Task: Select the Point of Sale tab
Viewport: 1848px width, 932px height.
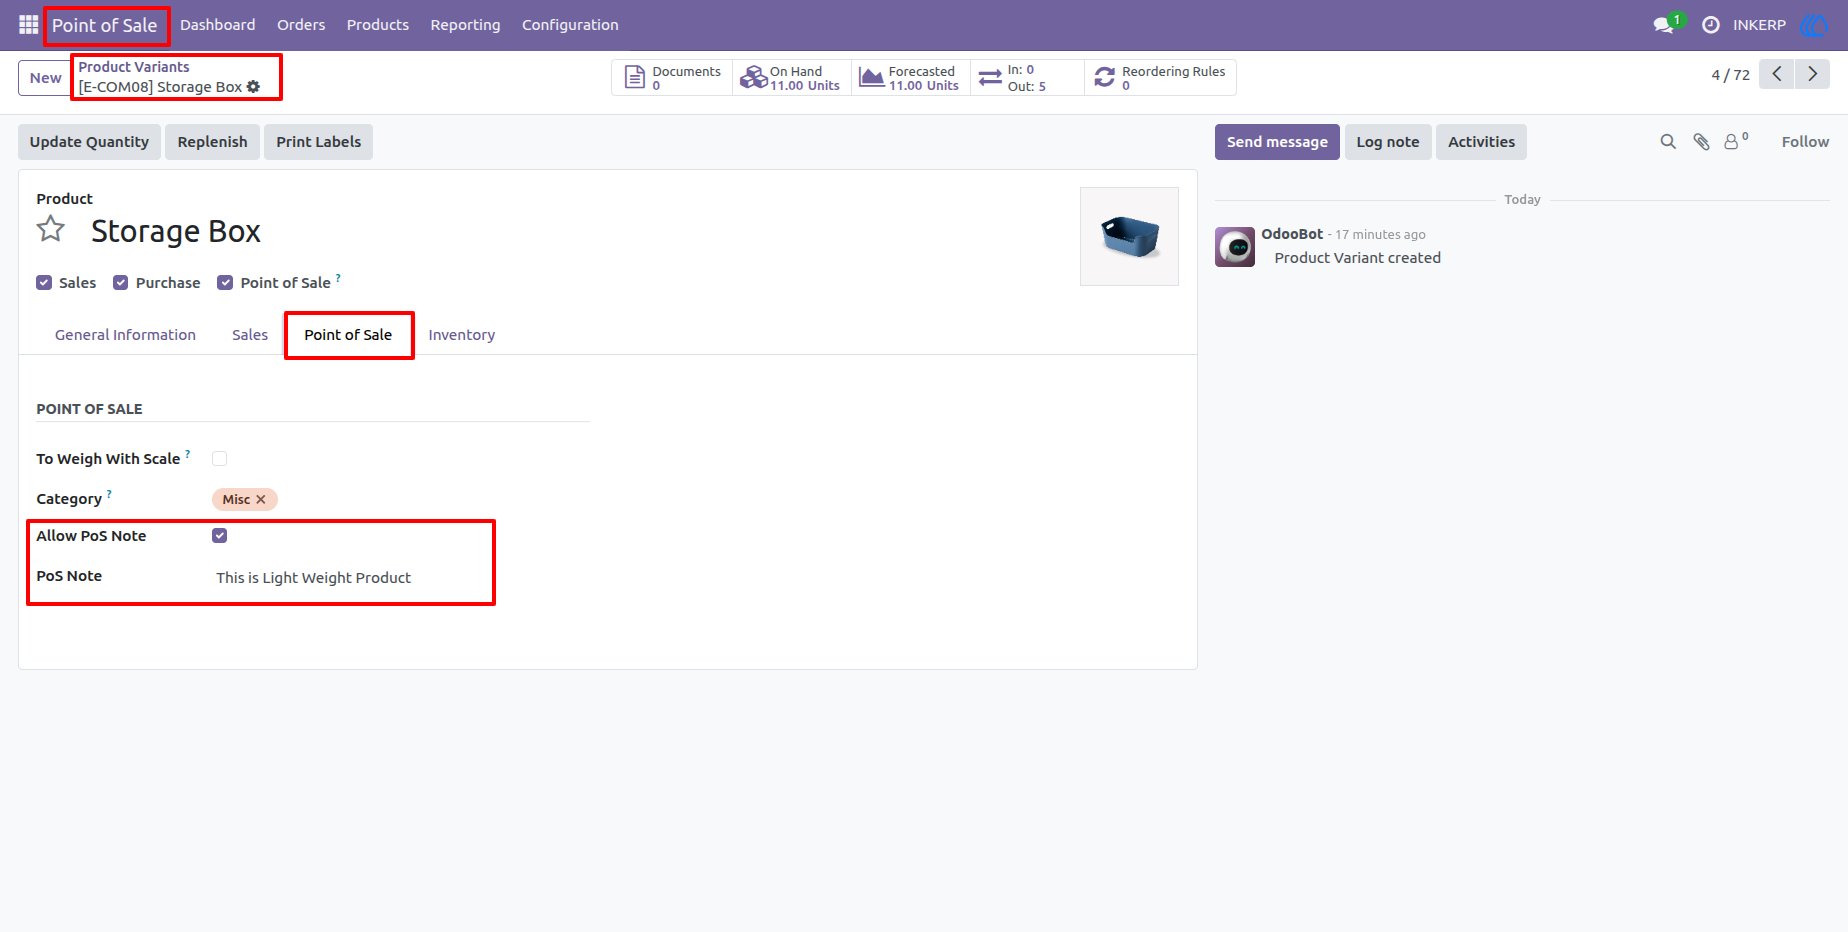Action: [348, 335]
